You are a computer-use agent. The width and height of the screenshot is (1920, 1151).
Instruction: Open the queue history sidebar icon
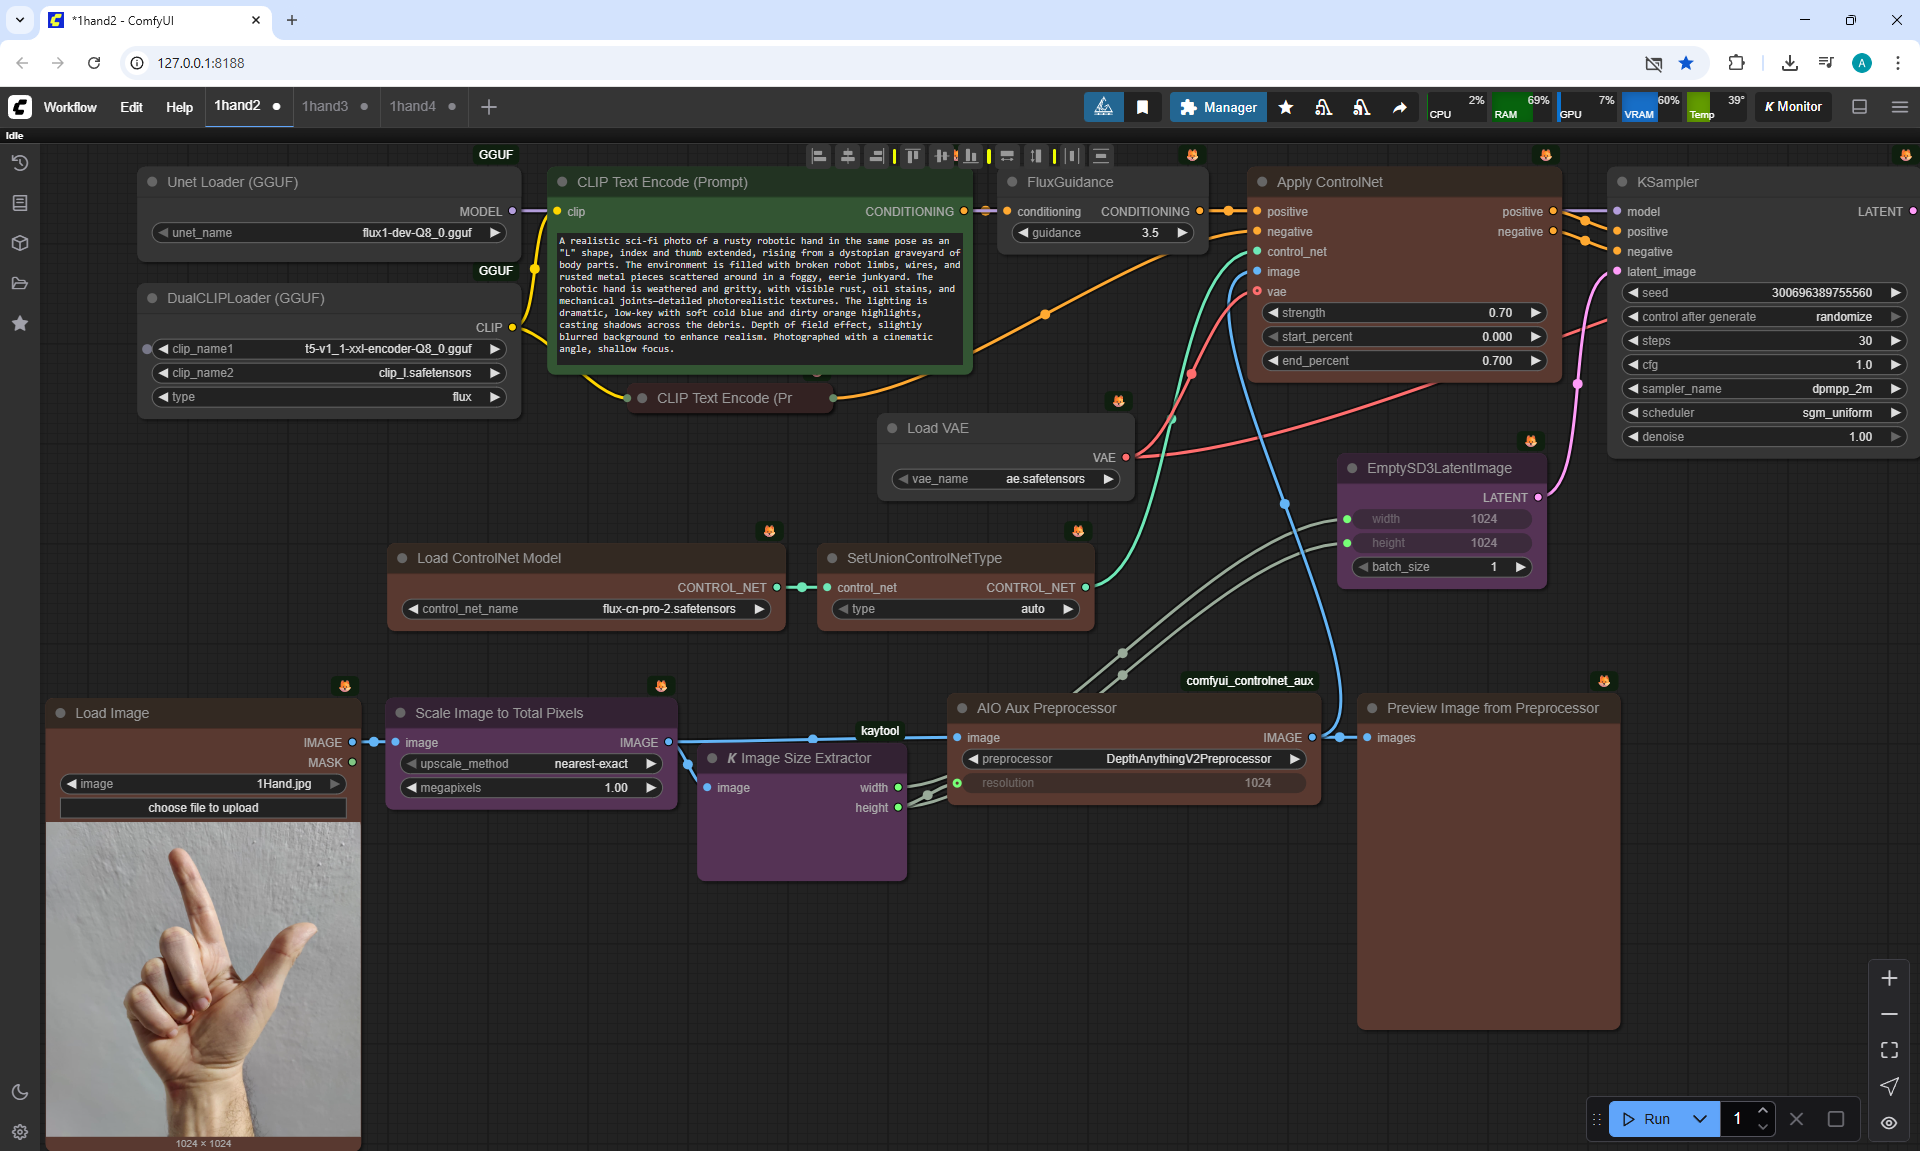point(20,163)
